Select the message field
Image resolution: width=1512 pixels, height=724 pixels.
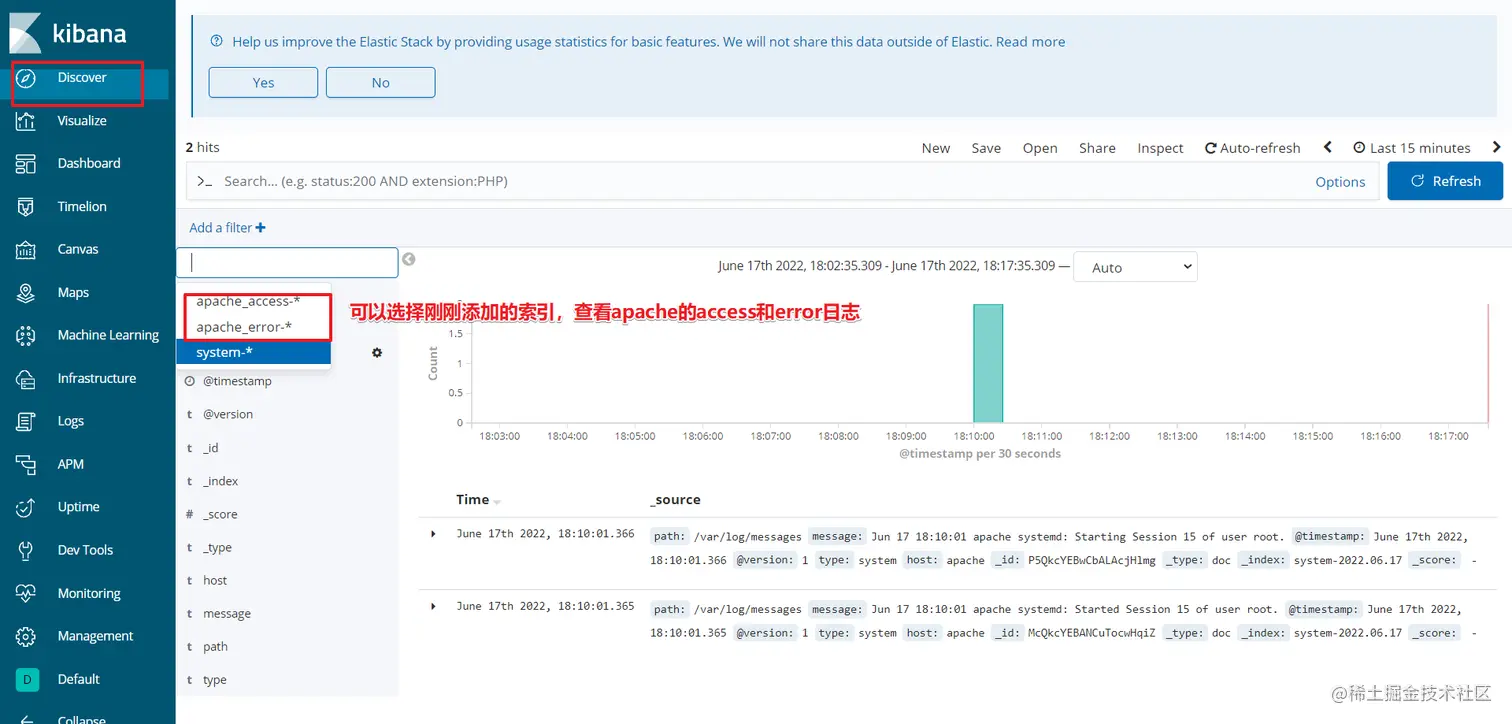click(227, 614)
